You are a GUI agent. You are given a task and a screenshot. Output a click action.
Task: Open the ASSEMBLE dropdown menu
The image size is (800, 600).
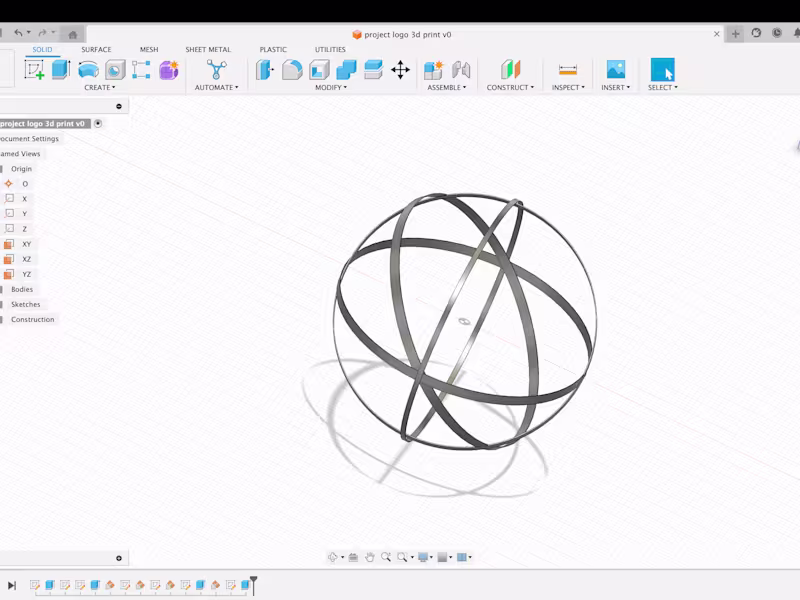pyautogui.click(x=446, y=88)
